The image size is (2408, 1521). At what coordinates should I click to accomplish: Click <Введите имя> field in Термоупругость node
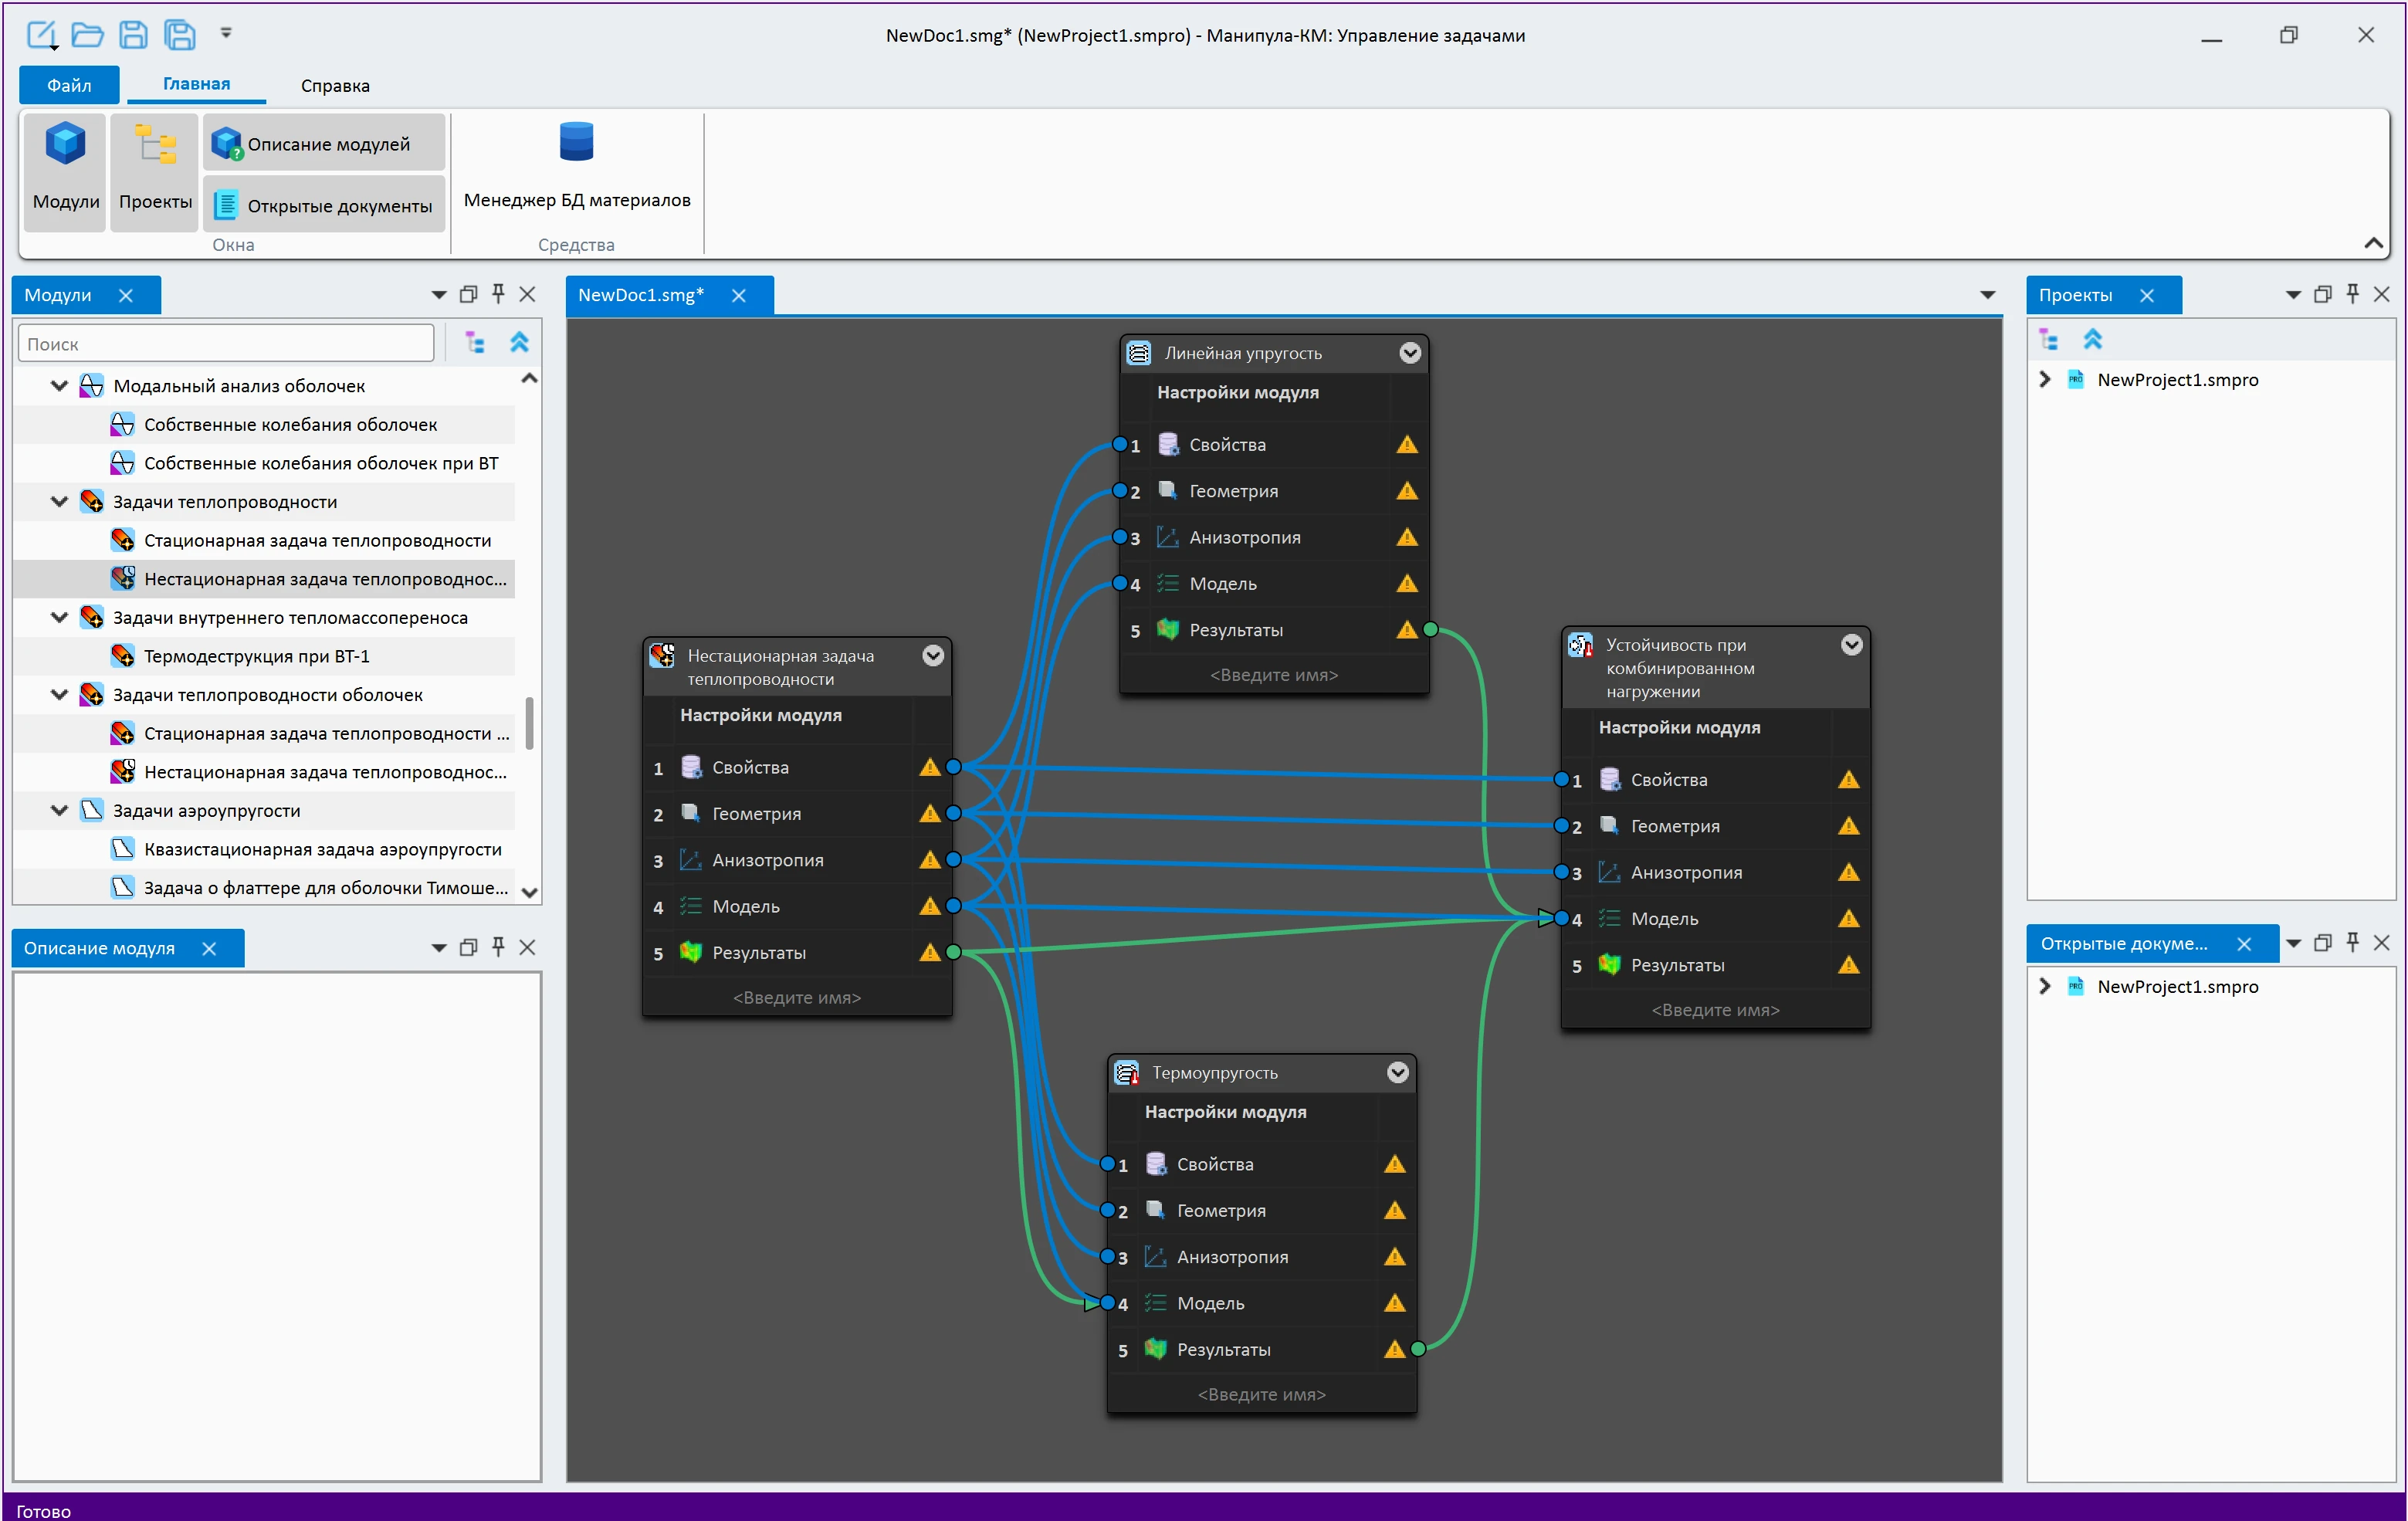tap(1261, 1394)
